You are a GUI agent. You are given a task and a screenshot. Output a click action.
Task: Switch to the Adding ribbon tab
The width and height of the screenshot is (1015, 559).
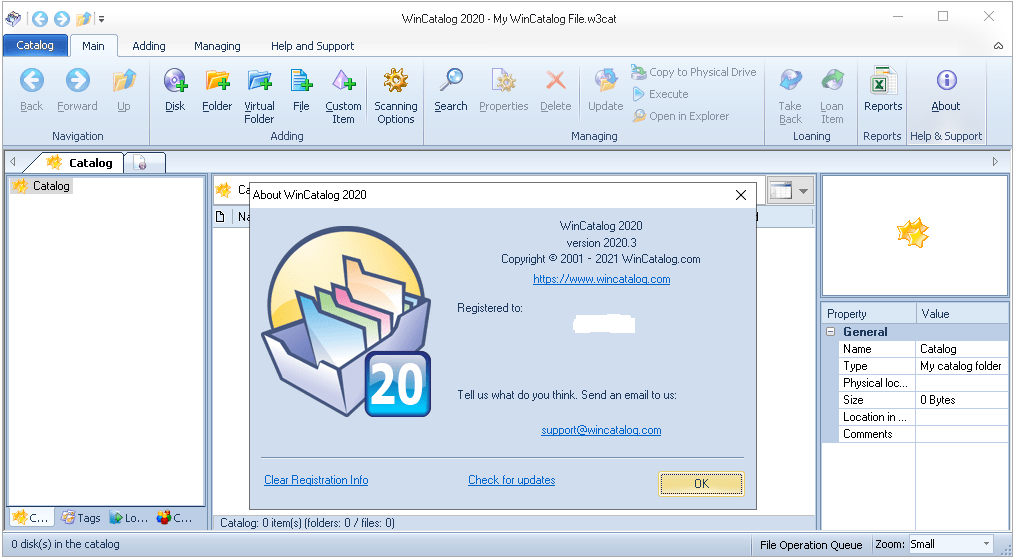149,46
